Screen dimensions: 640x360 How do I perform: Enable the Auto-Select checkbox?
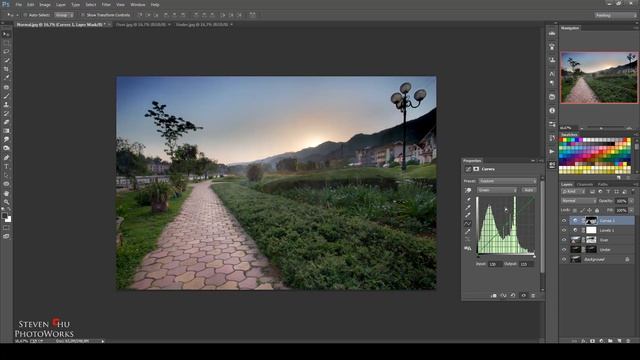[x=25, y=15]
